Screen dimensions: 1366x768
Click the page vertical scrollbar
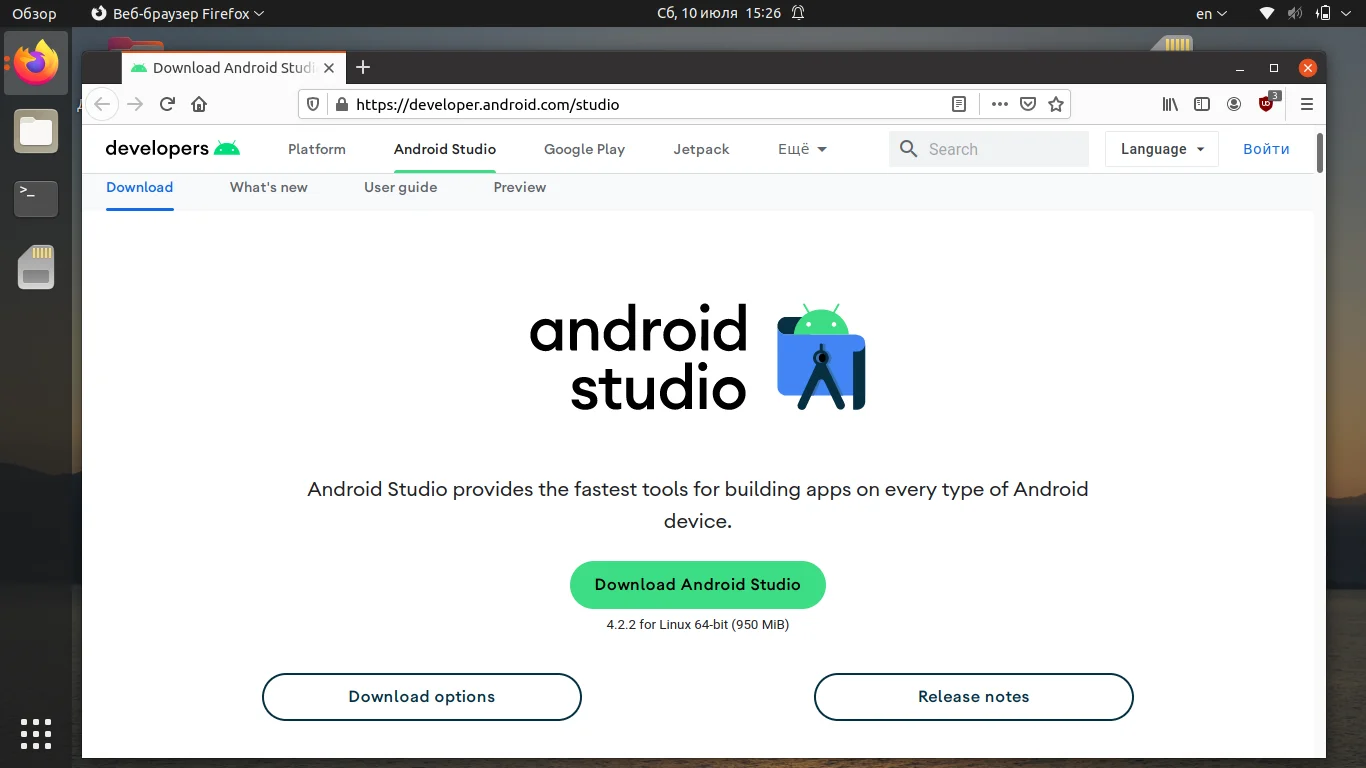(x=1320, y=152)
